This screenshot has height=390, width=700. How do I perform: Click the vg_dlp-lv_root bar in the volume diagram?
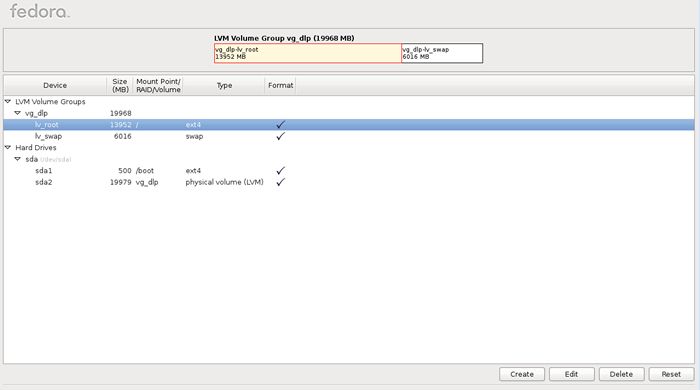point(308,53)
